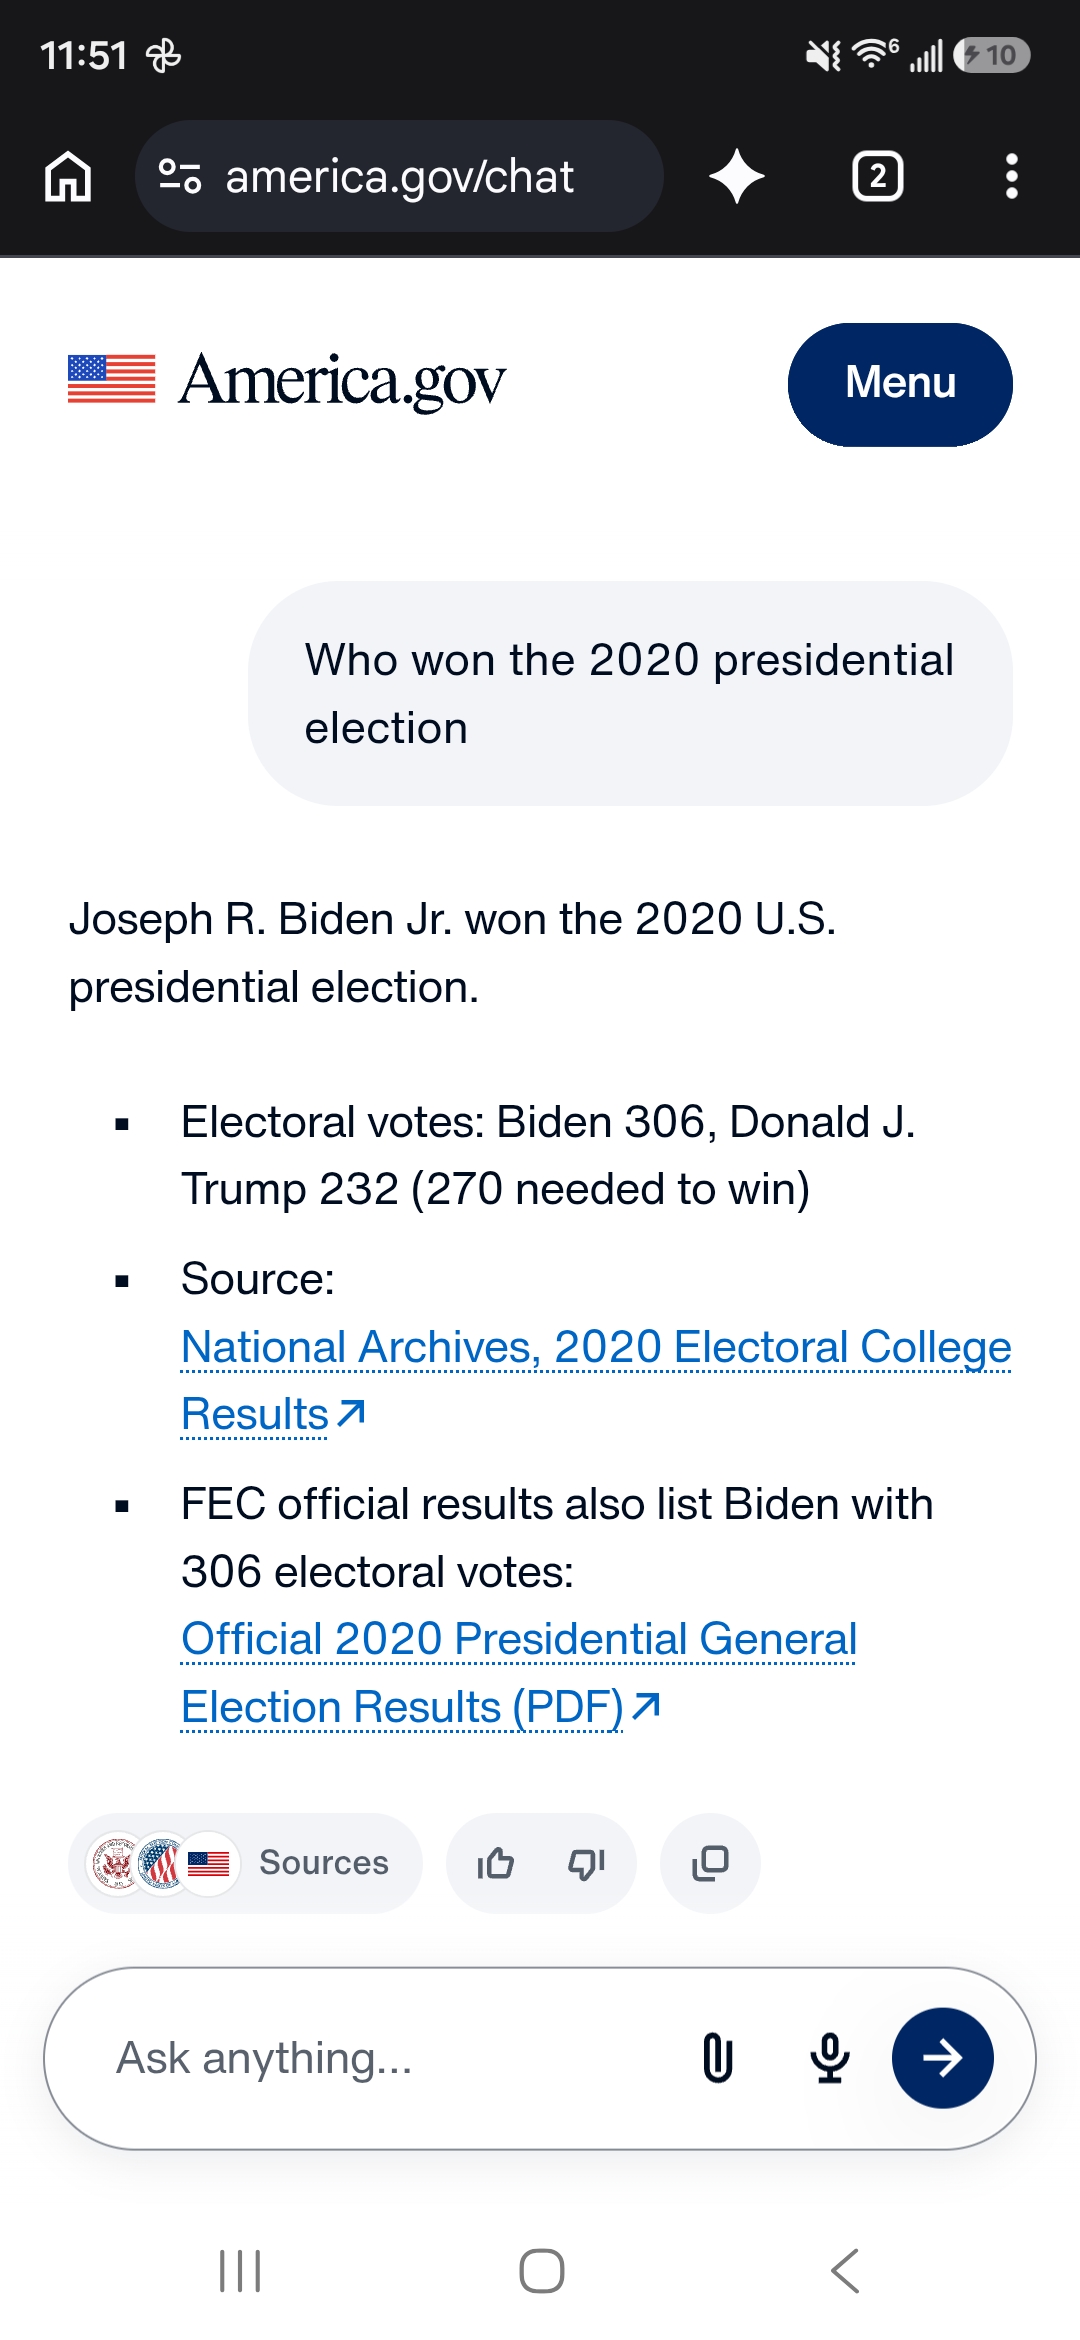The image size is (1080, 2340).
Task: Focus the Ask anything input field
Action: click(380, 2058)
